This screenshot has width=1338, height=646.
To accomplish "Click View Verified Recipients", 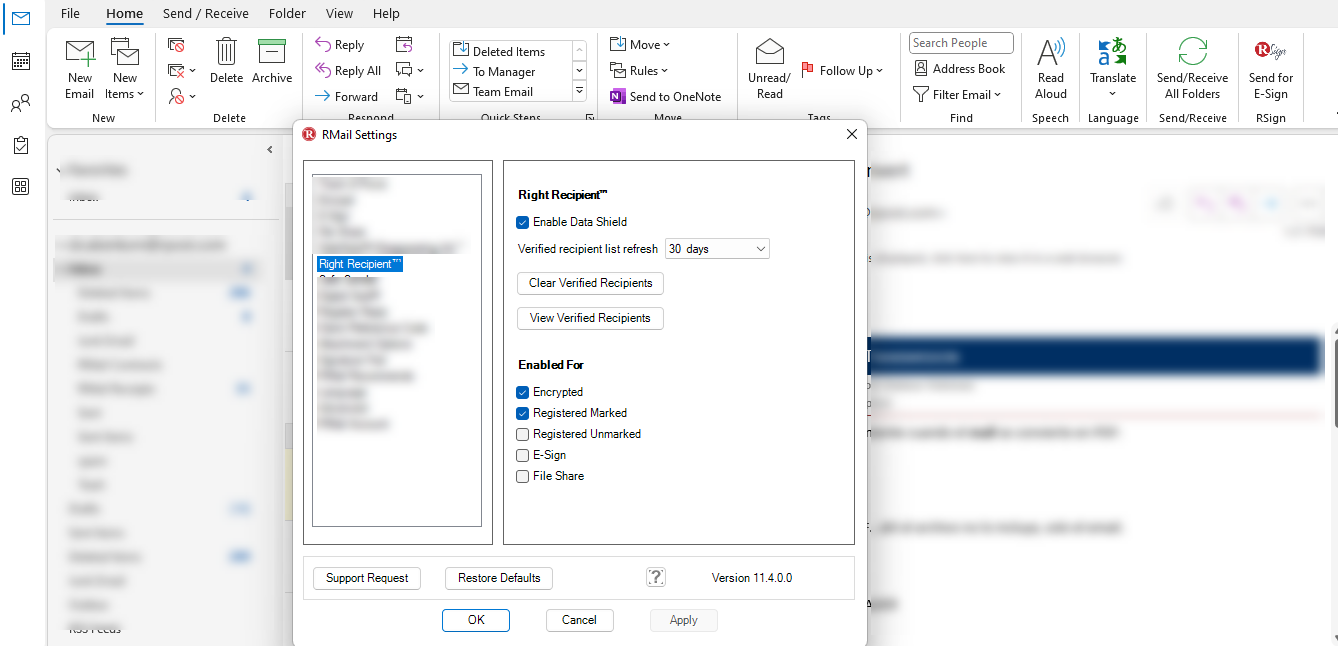I will [x=590, y=318].
